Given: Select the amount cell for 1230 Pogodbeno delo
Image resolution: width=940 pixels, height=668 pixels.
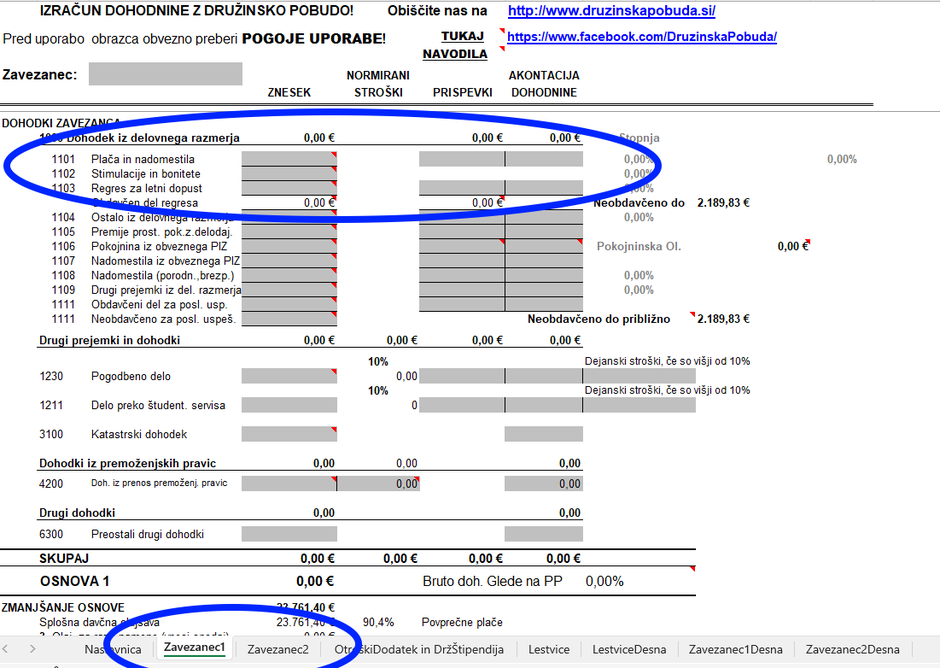Looking at the screenshot, I should point(289,376).
